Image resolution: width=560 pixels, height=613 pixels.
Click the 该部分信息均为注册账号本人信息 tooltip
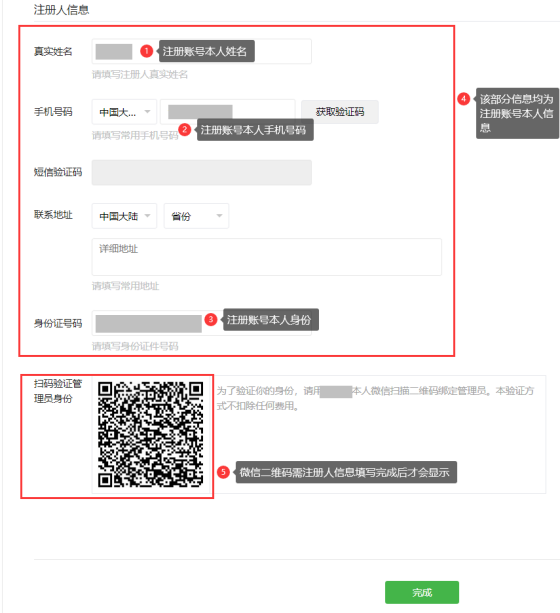(x=517, y=113)
